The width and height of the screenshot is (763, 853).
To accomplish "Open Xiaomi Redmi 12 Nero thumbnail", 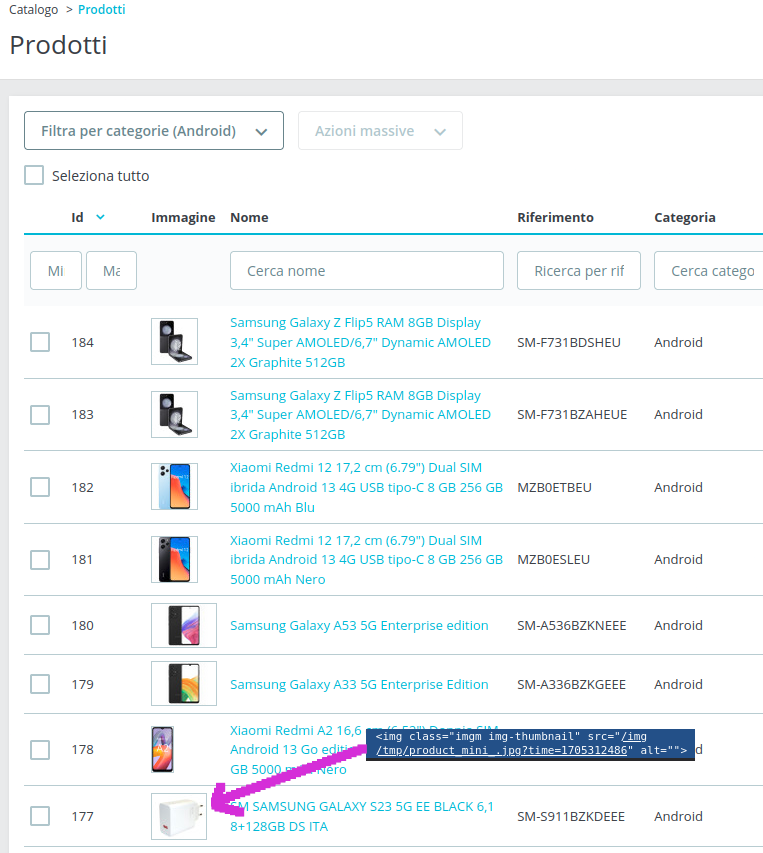I will click(x=175, y=559).
